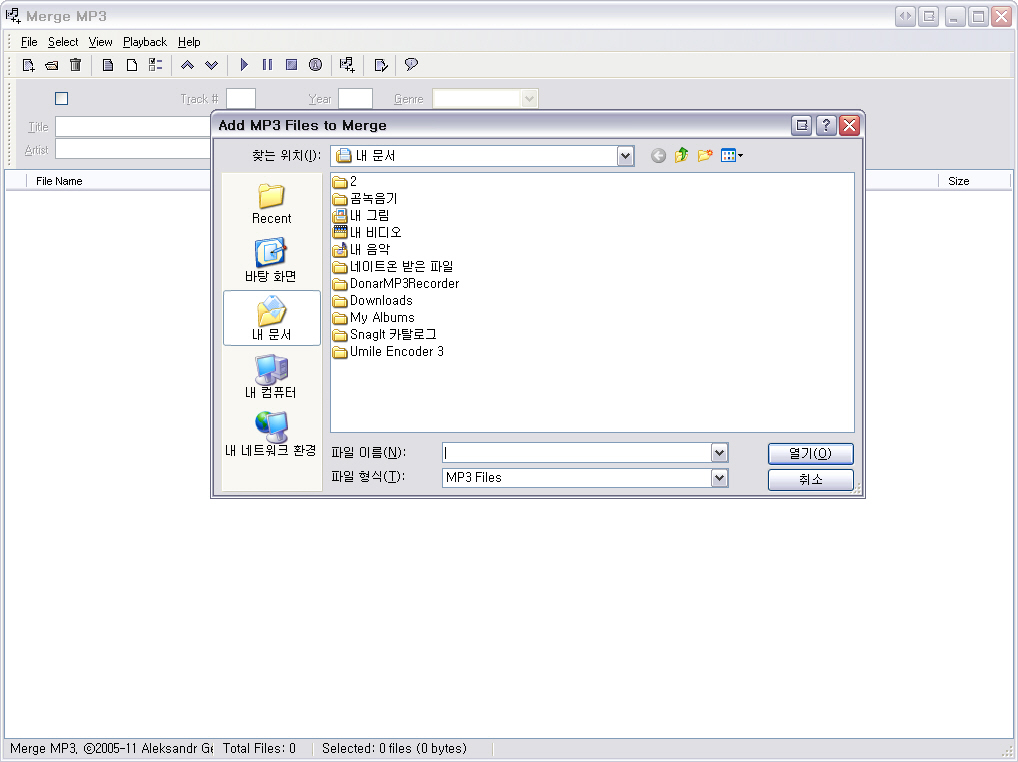Click the dialog's title bar layout button

[802, 125]
